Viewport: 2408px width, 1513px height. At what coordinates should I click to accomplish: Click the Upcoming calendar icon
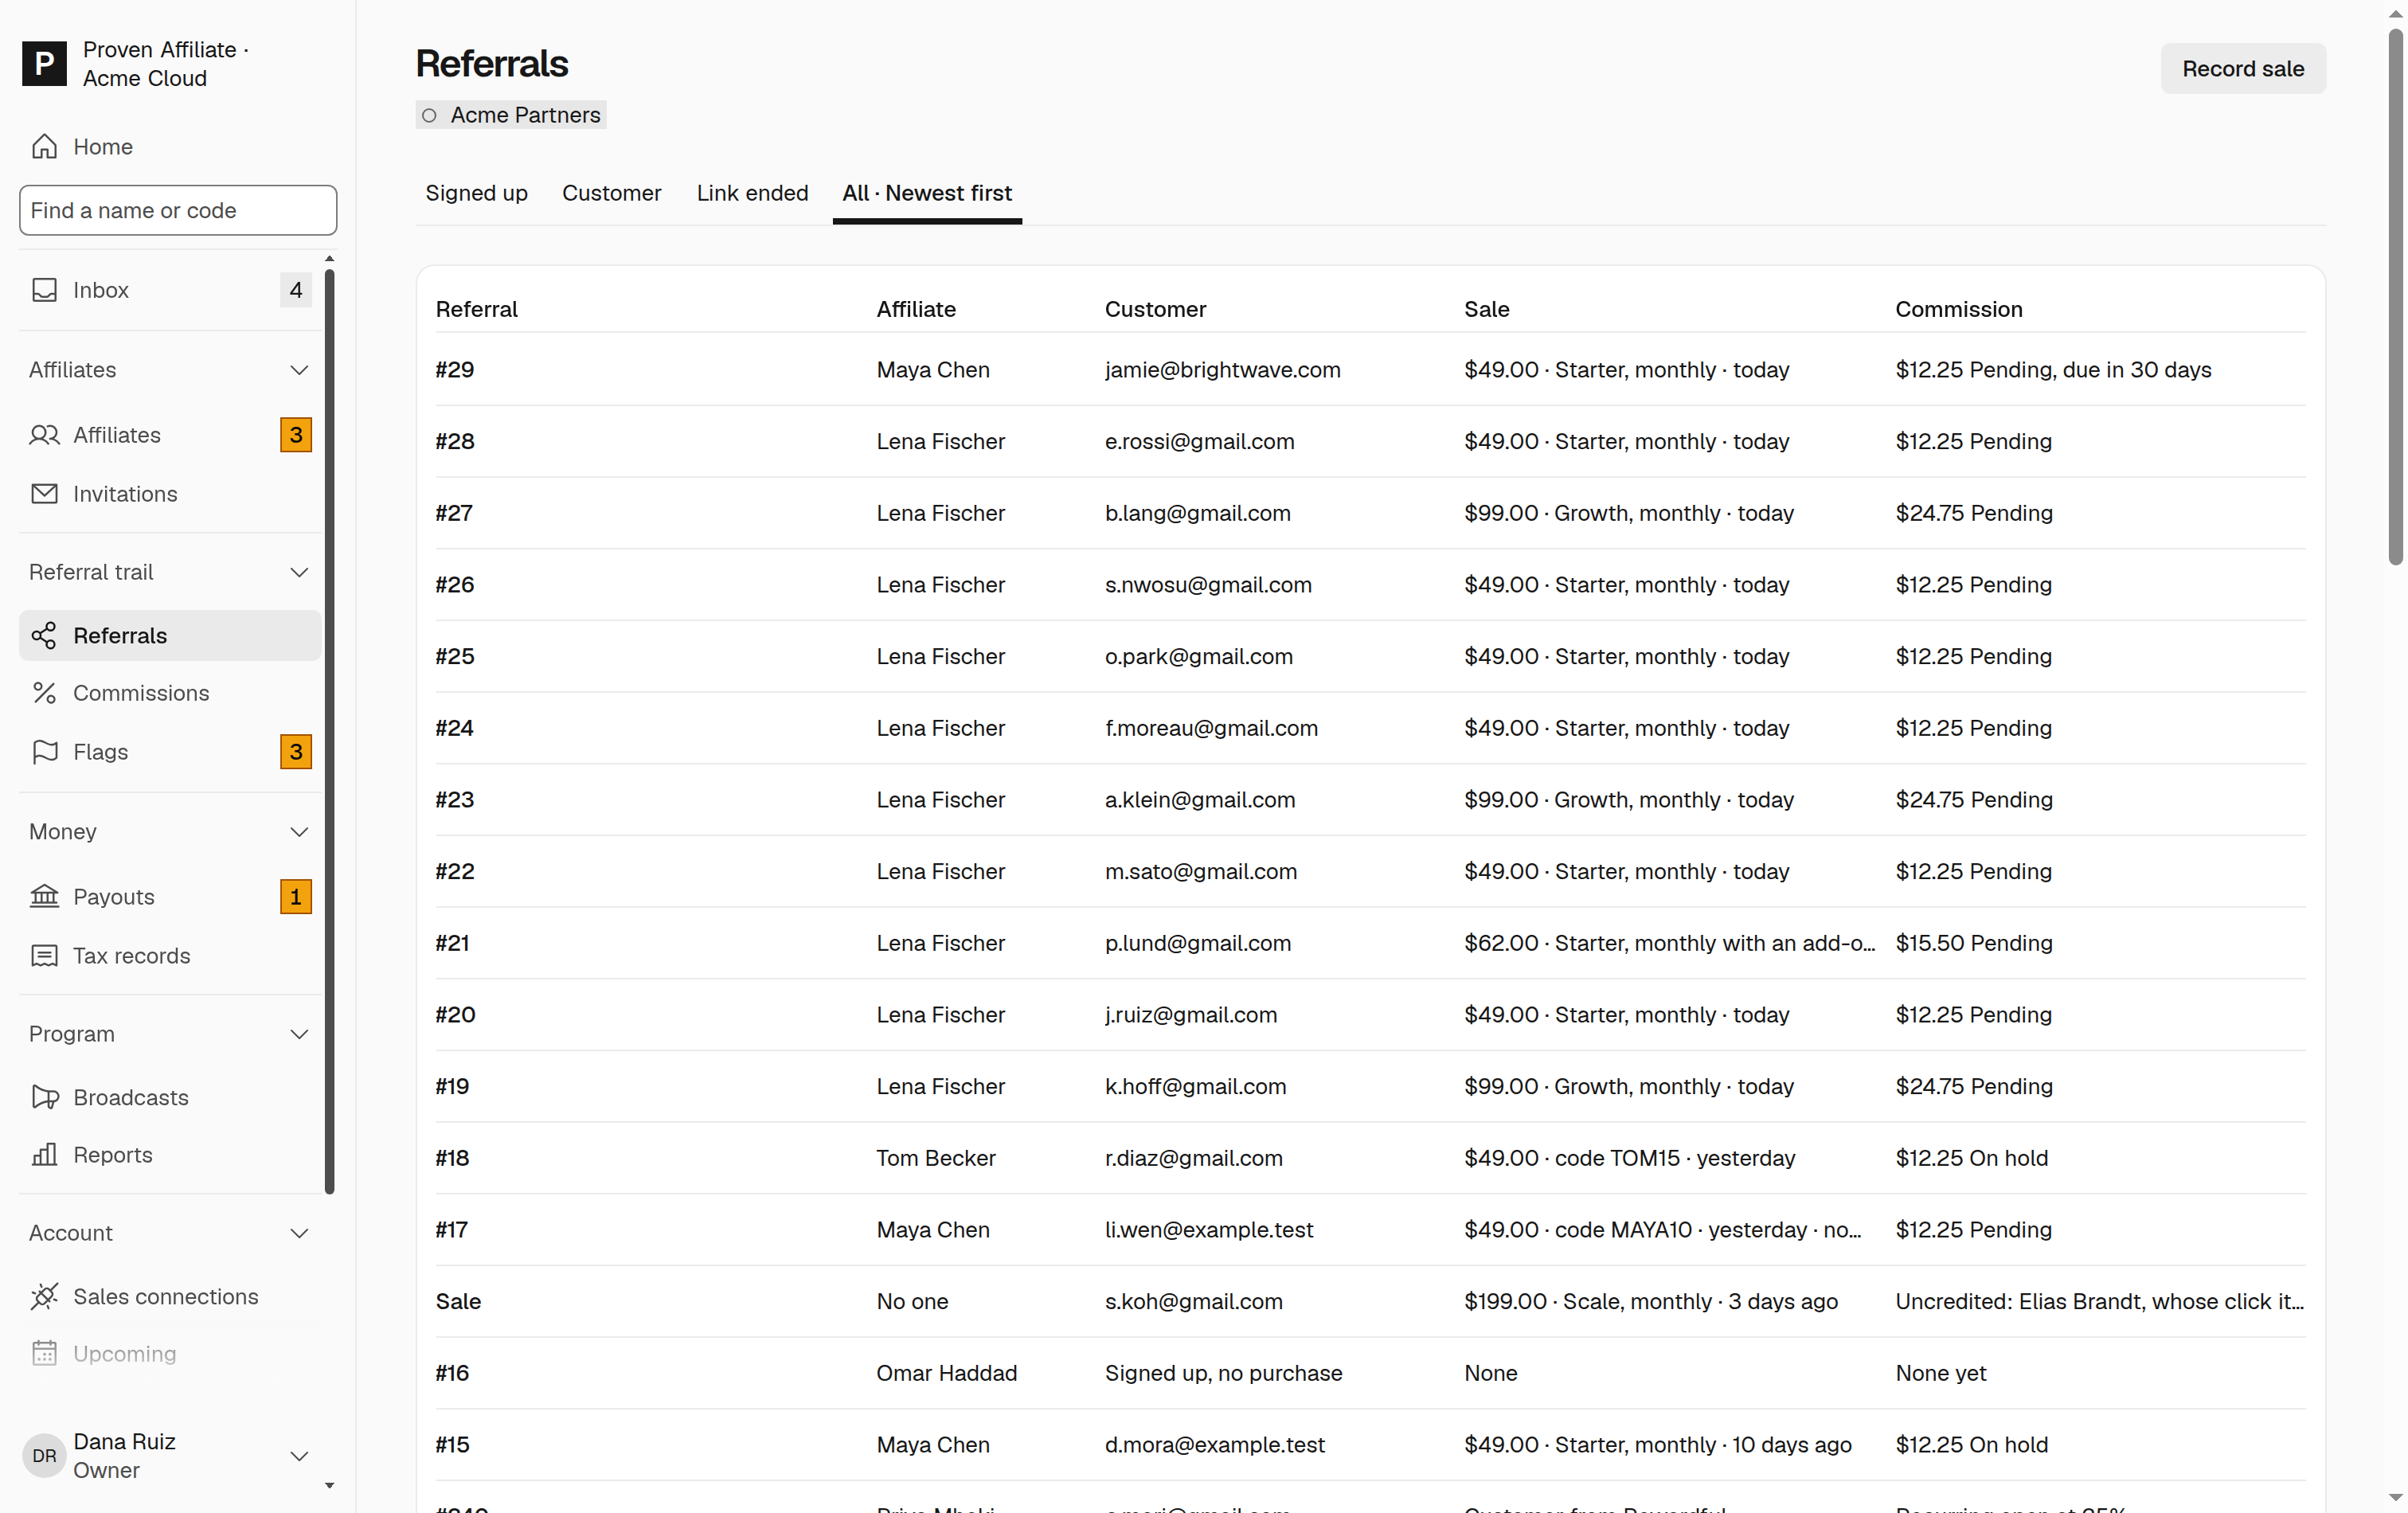point(44,1354)
